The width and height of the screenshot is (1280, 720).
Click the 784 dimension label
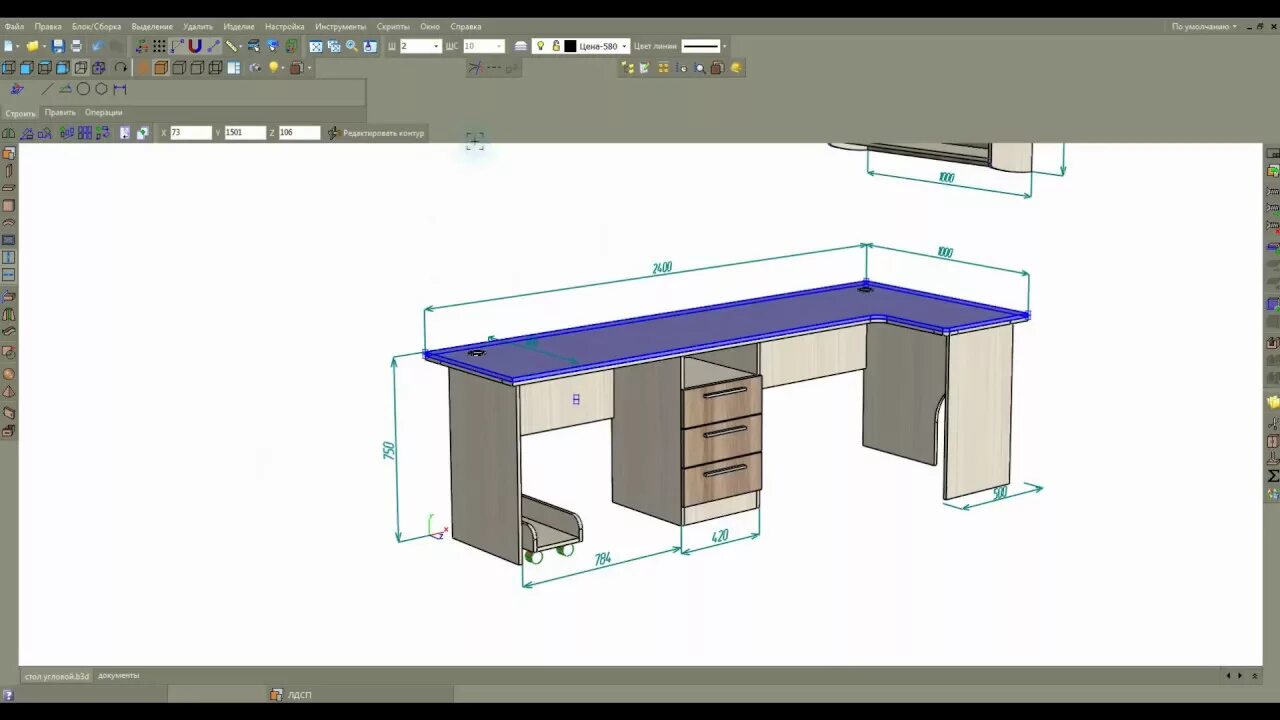tap(602, 560)
